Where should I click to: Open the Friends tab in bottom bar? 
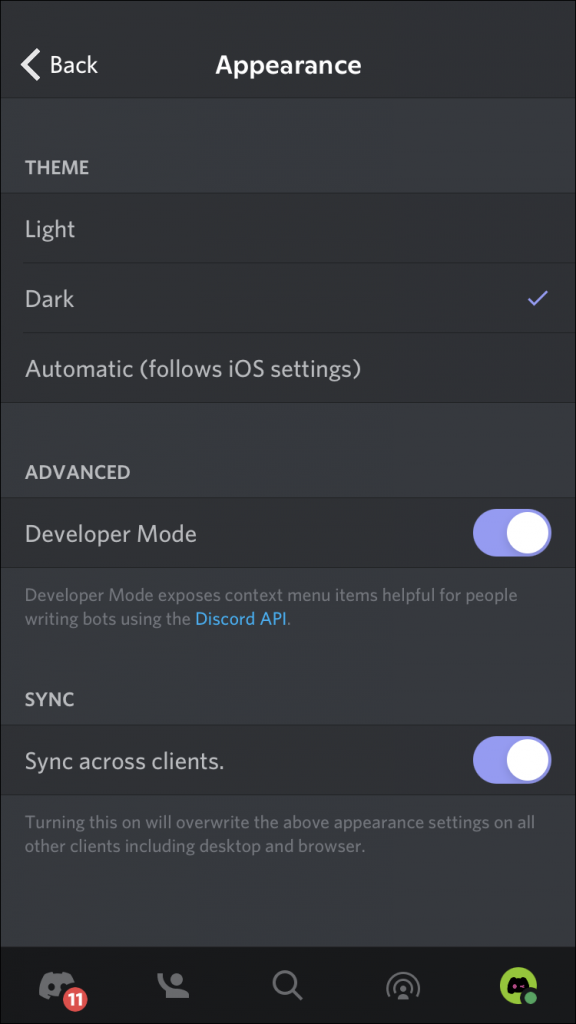[x=172, y=985]
